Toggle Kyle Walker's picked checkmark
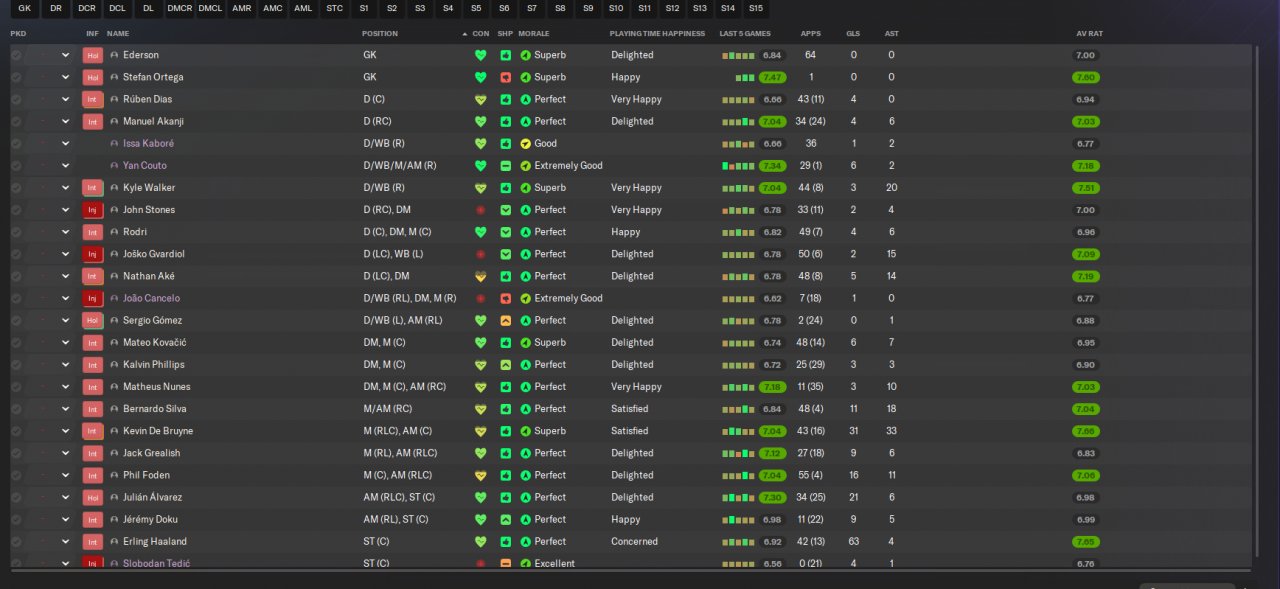The height and width of the screenshot is (589, 1280). (x=16, y=188)
